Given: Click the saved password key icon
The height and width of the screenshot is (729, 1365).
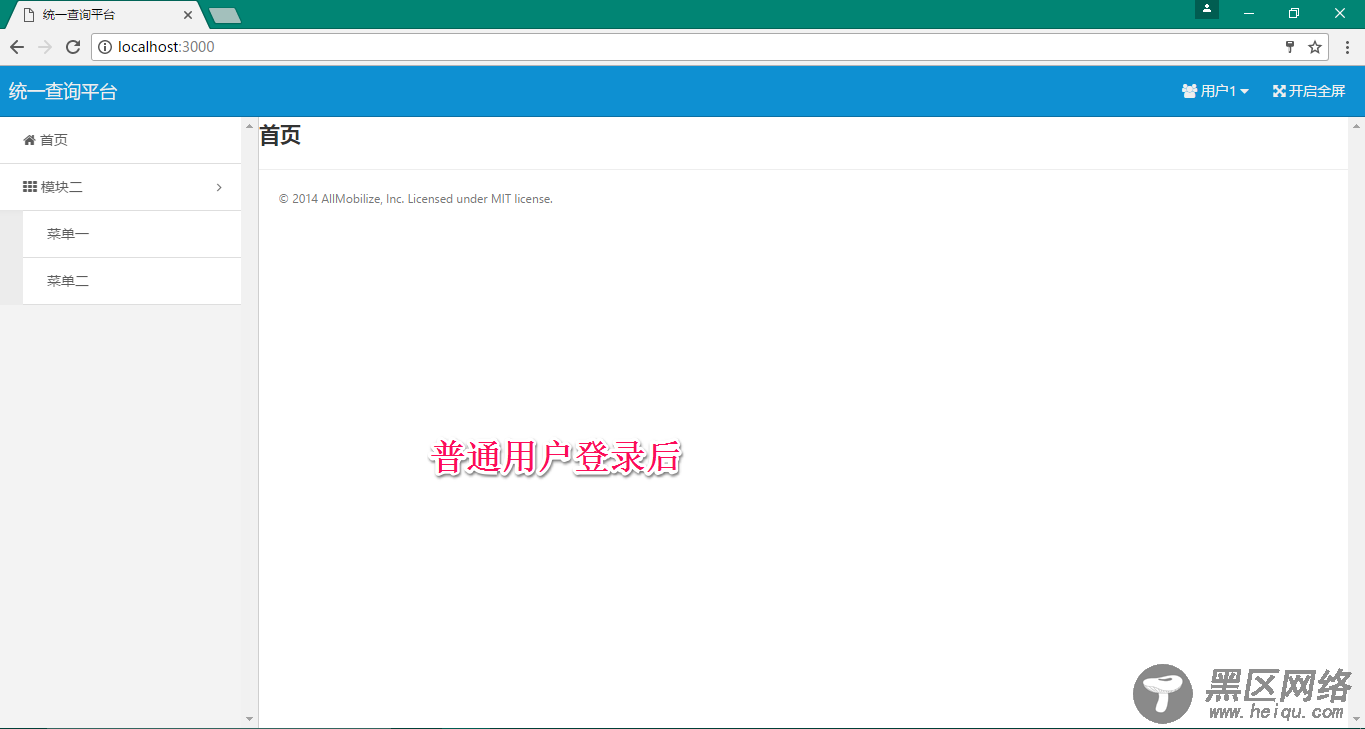Looking at the screenshot, I should coord(1290,47).
